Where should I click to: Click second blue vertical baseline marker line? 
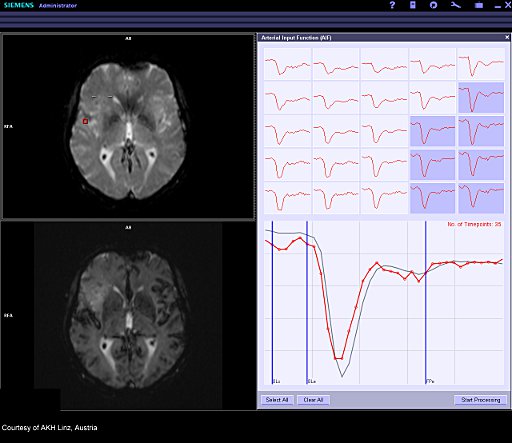click(x=307, y=302)
